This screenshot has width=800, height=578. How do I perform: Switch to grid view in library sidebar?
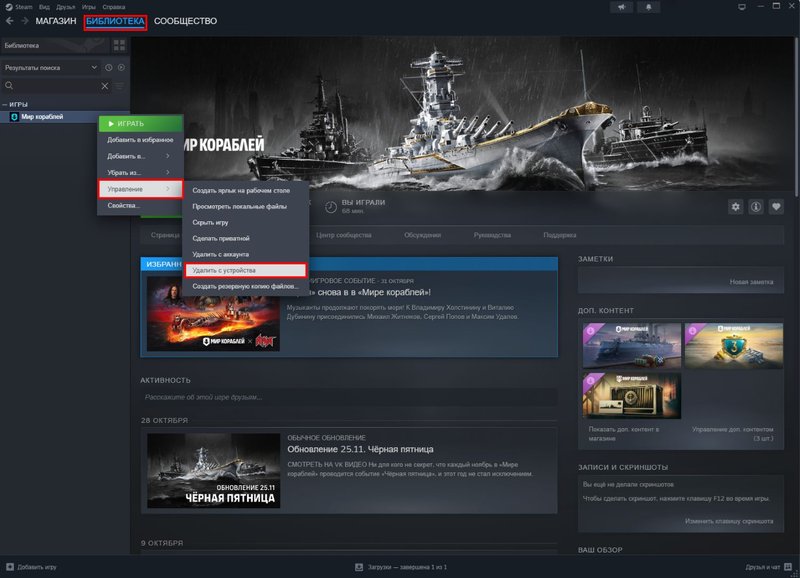point(118,46)
